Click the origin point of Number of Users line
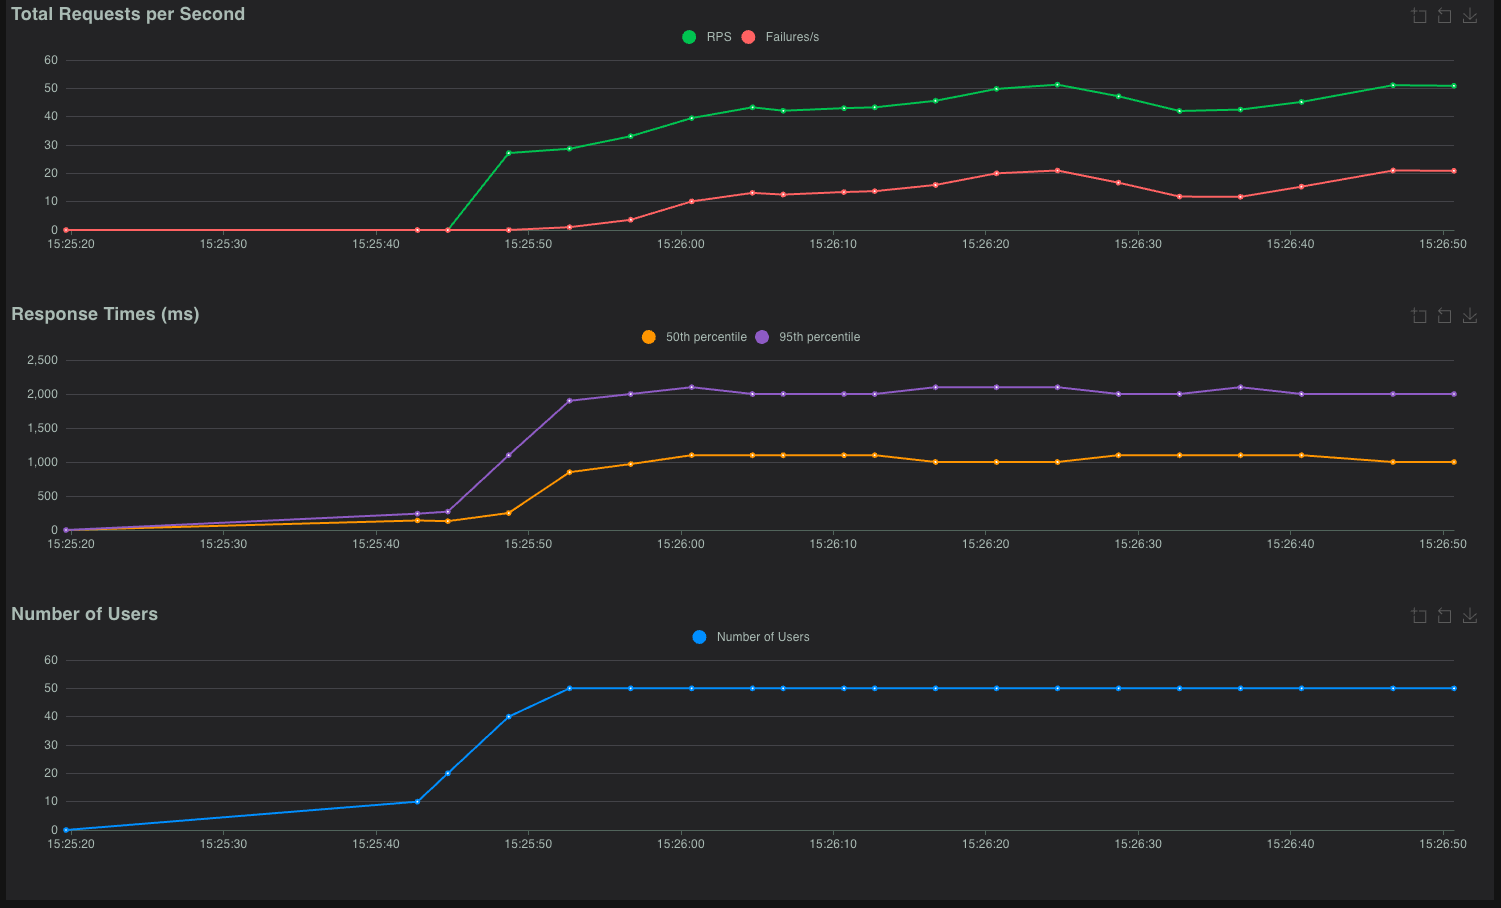Image resolution: width=1501 pixels, height=908 pixels. (66, 830)
